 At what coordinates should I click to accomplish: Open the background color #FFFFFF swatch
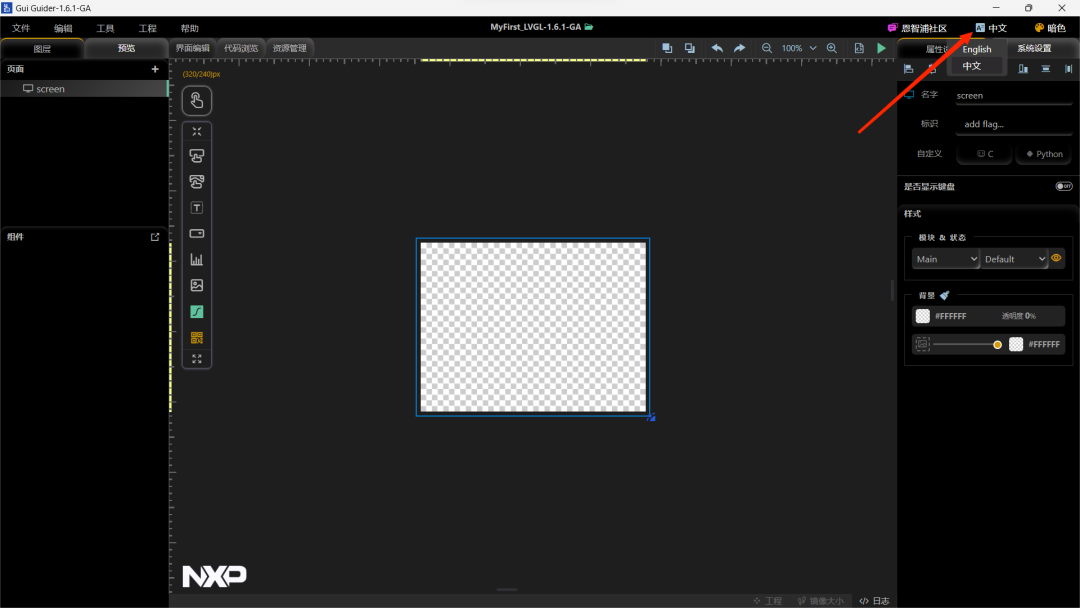pyautogui.click(x=922, y=316)
